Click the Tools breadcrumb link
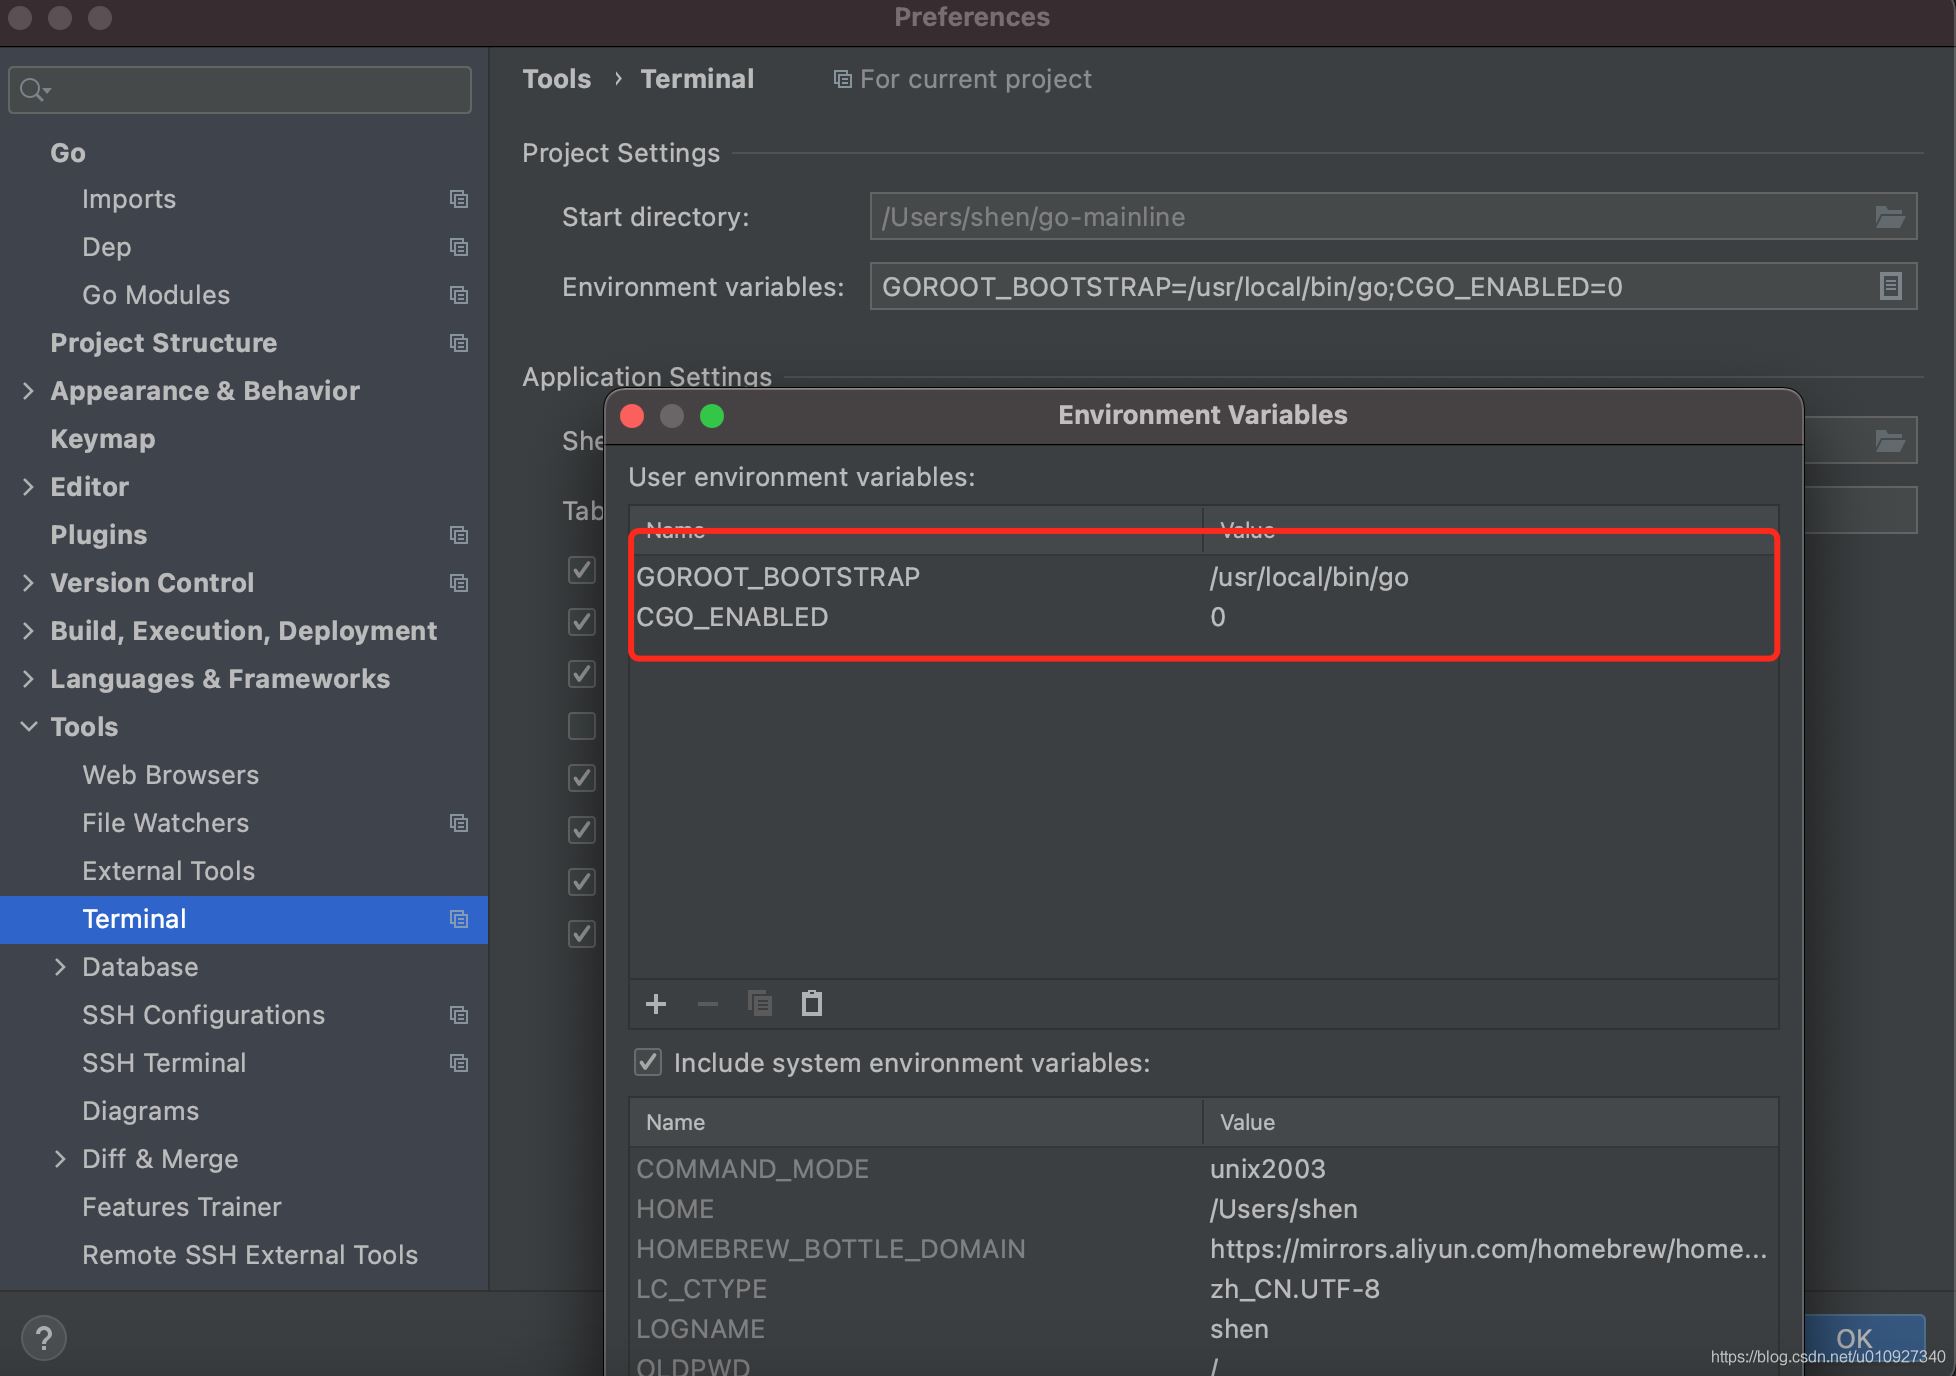 [x=556, y=79]
